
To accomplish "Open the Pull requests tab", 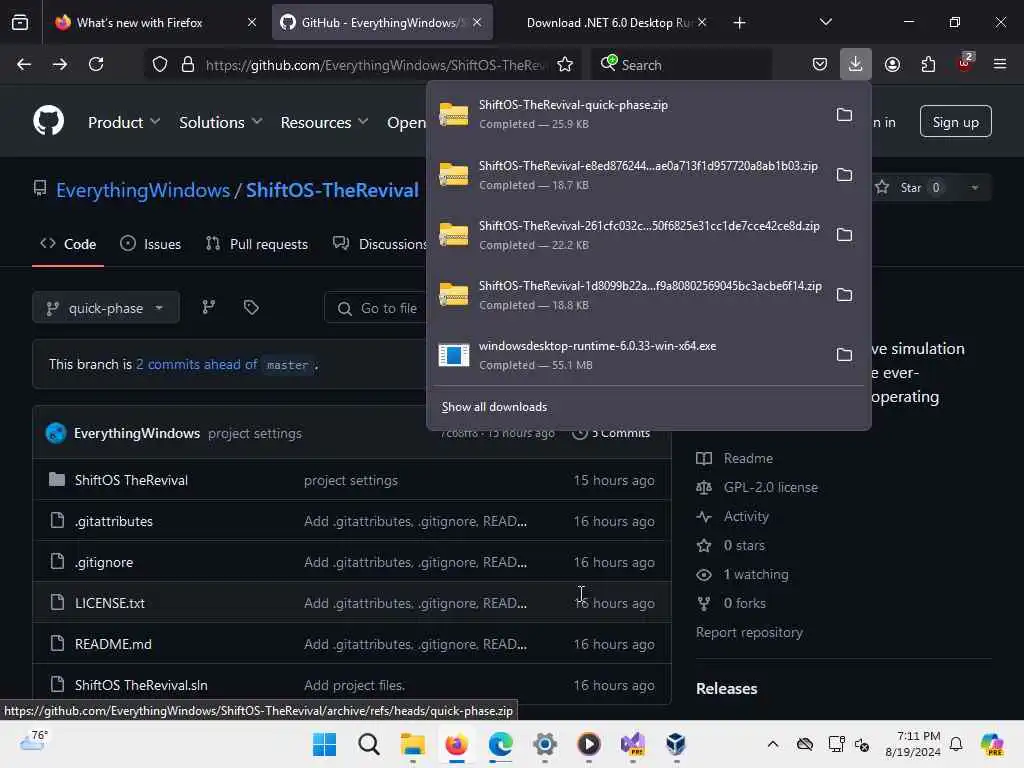I will (257, 244).
